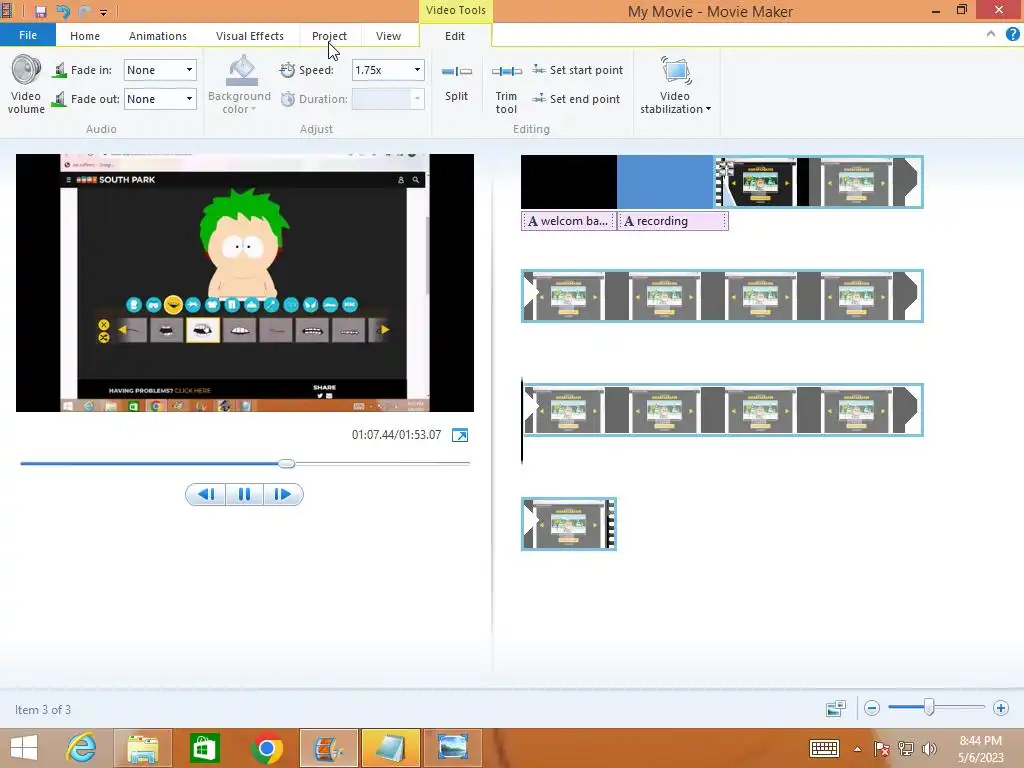Screen dimensions: 1024x768
Task: Switch to the Visual Effects tab
Action: click(249, 36)
